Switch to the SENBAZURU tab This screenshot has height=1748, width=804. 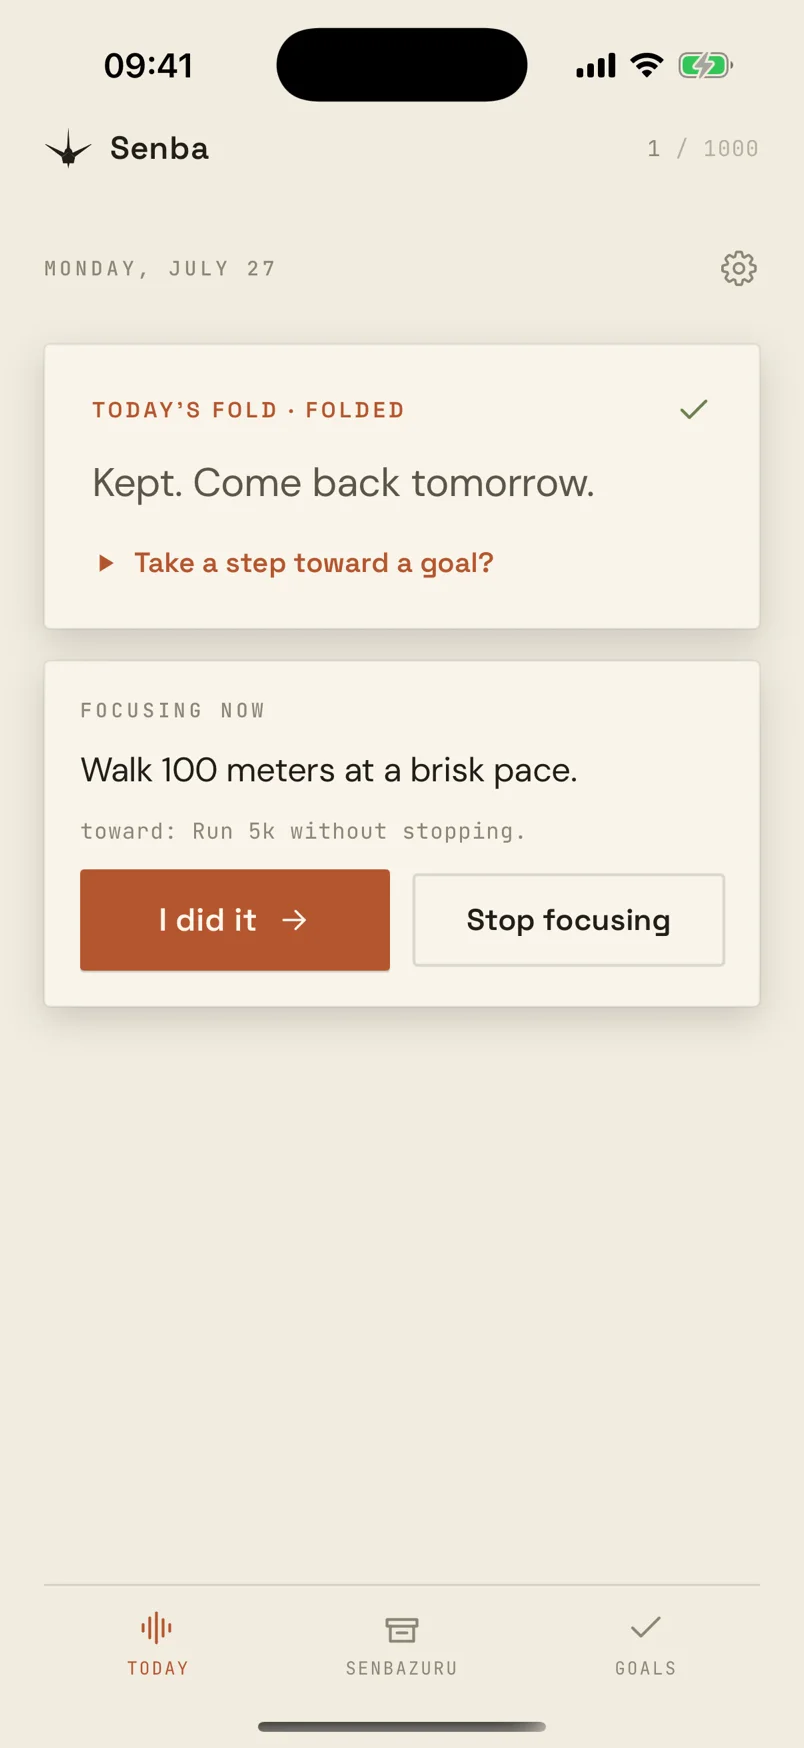click(402, 1644)
